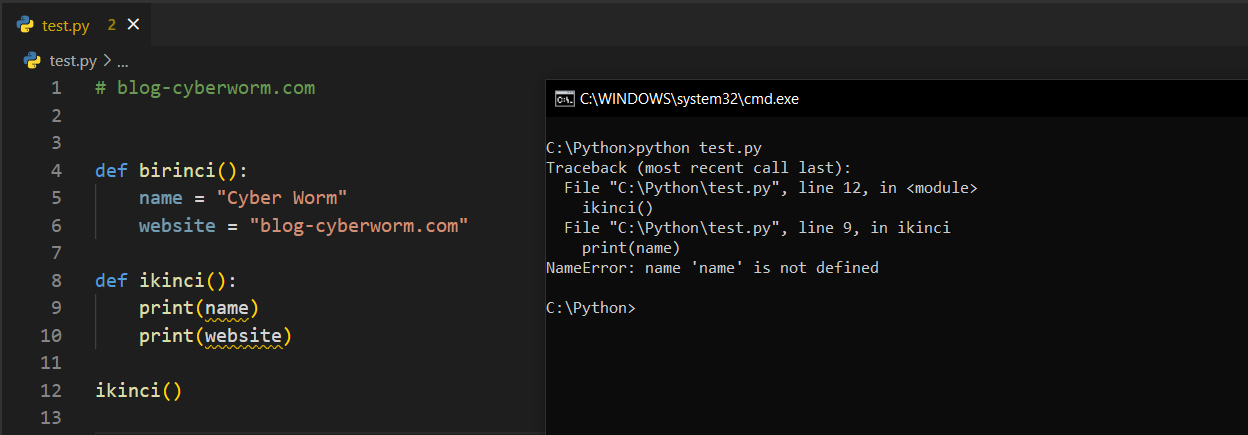Viewport: 1248px width, 435px height.
Task: Close the test.py editor tab
Action: coord(134,25)
